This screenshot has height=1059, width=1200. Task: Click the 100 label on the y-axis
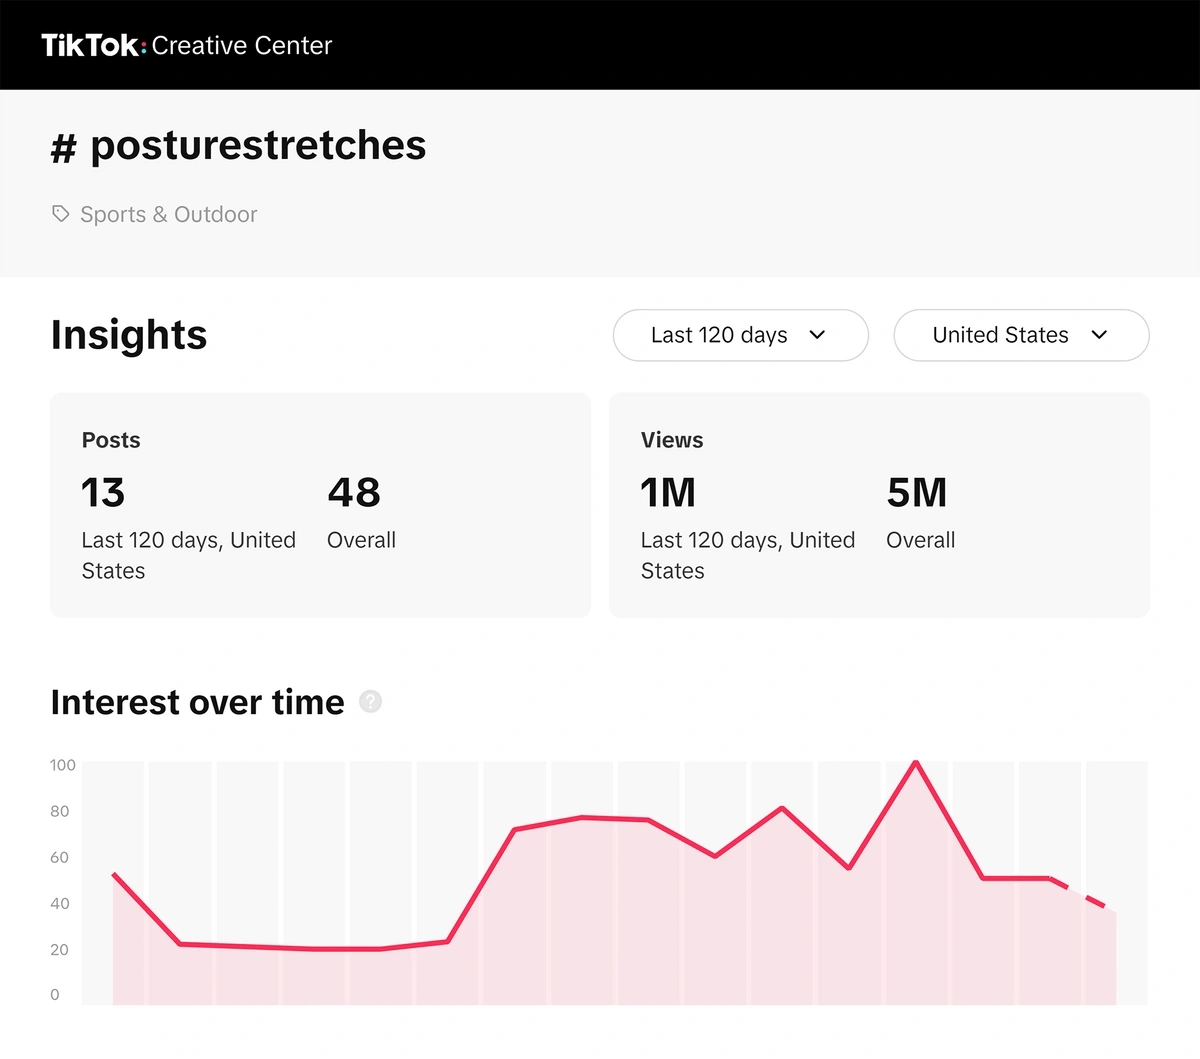63,765
